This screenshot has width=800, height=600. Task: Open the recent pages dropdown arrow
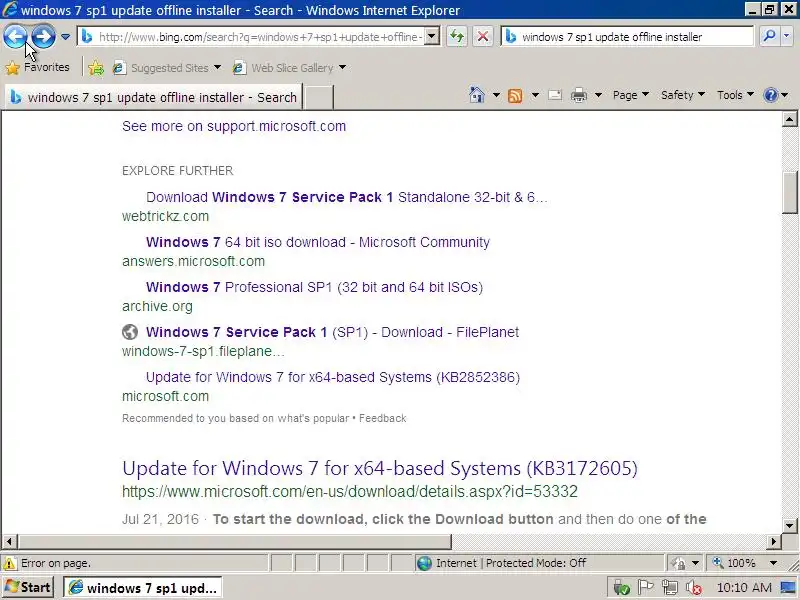[65, 37]
